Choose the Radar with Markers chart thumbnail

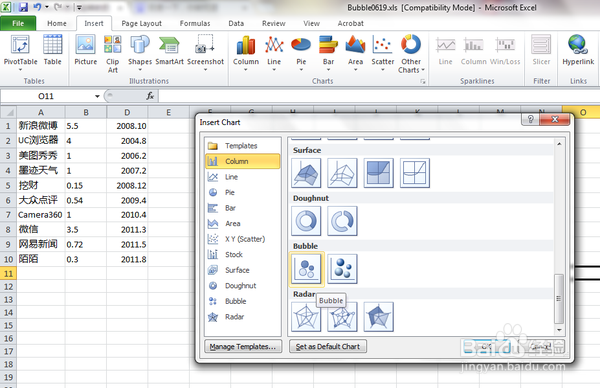[342, 316]
